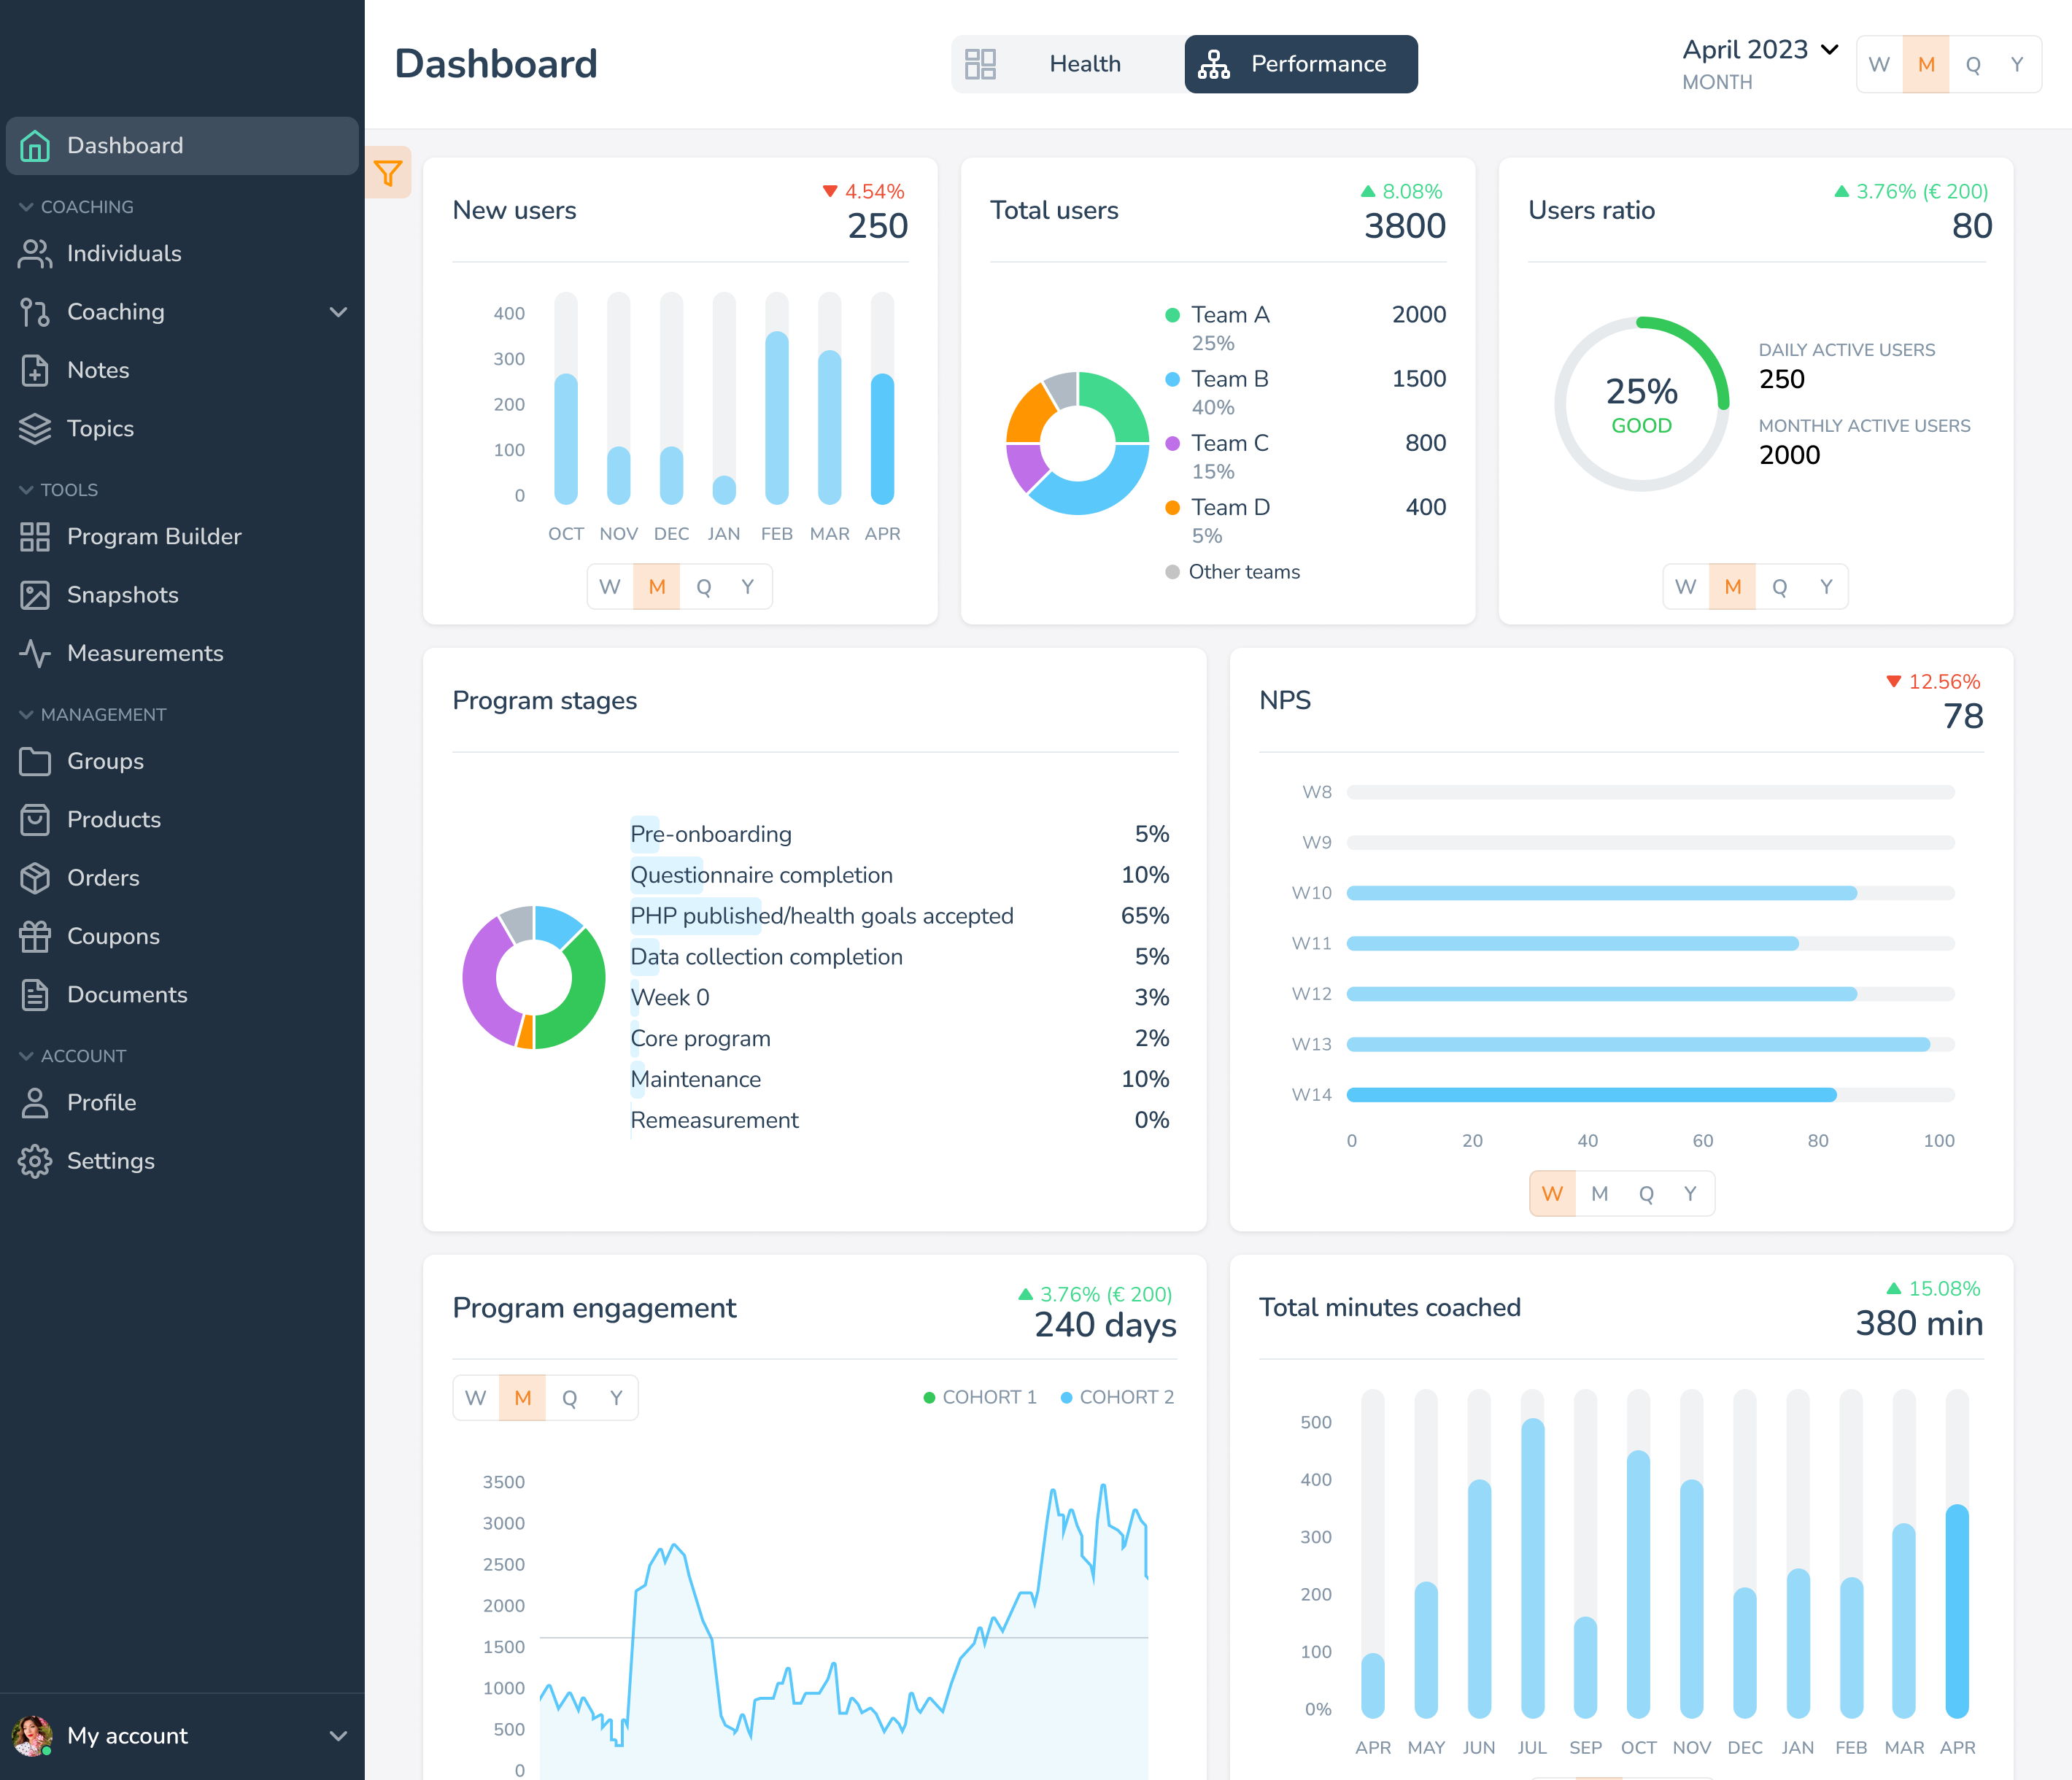Click the W14 NPS progress bar

1590,1095
